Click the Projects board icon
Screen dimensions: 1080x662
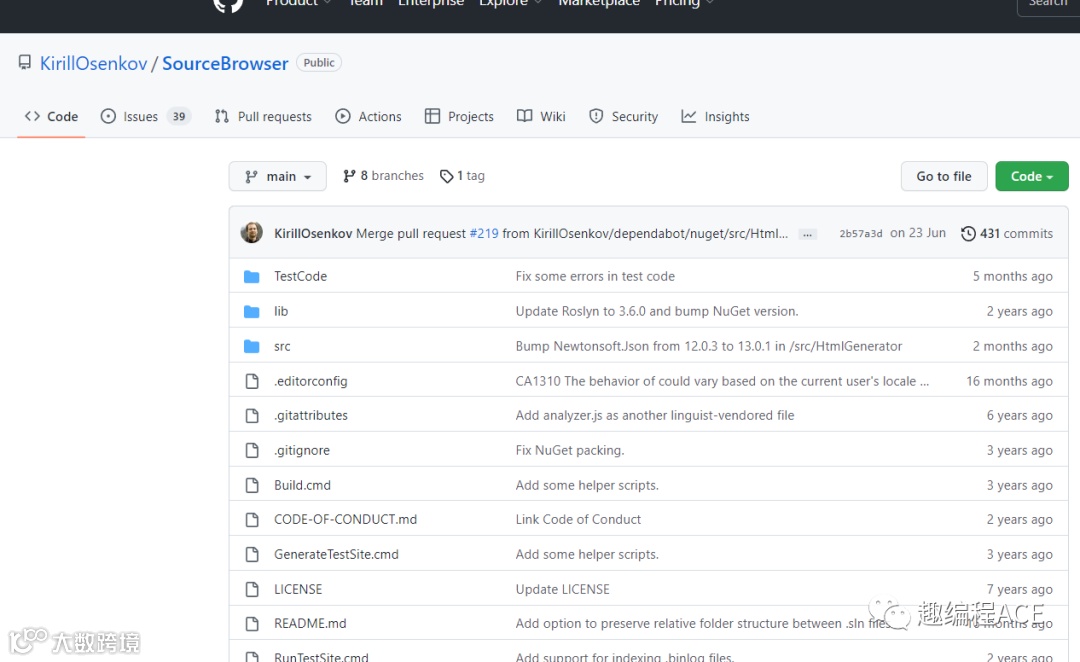(x=433, y=116)
